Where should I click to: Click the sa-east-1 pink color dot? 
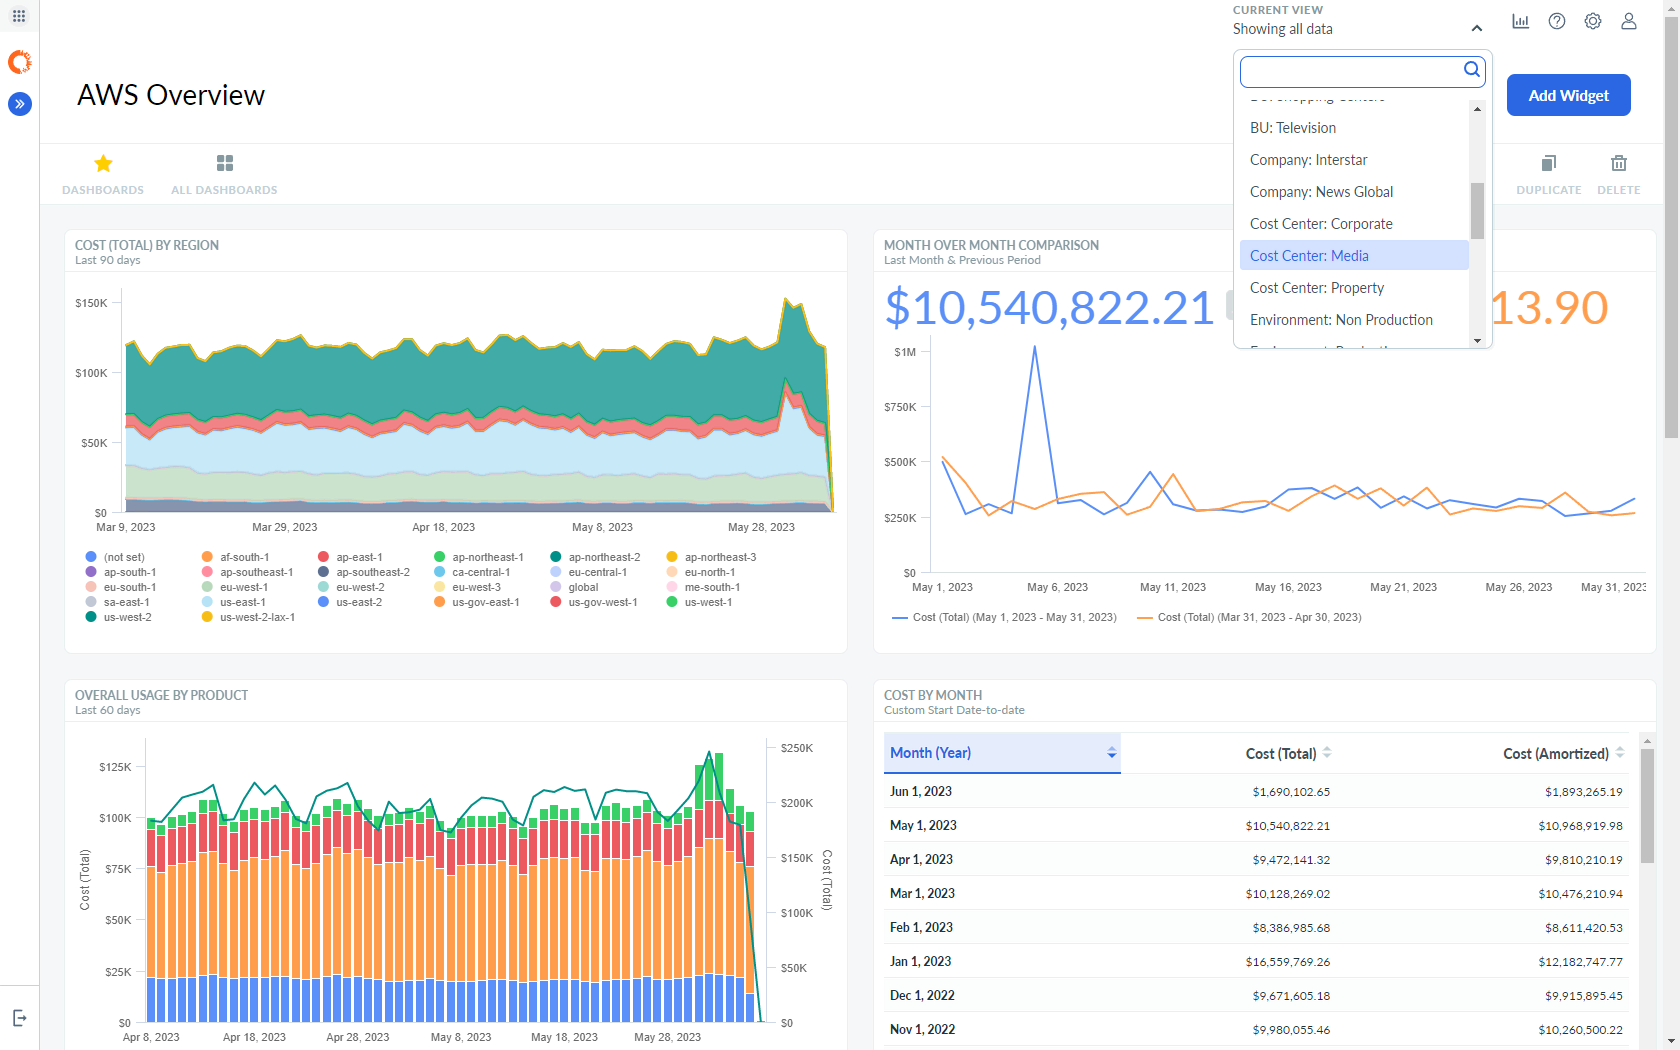pyautogui.click(x=92, y=602)
